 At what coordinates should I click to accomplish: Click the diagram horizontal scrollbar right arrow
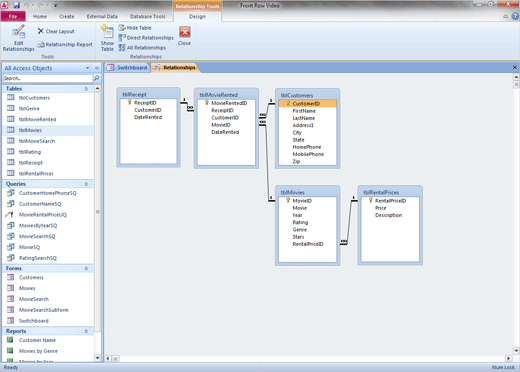509,359
